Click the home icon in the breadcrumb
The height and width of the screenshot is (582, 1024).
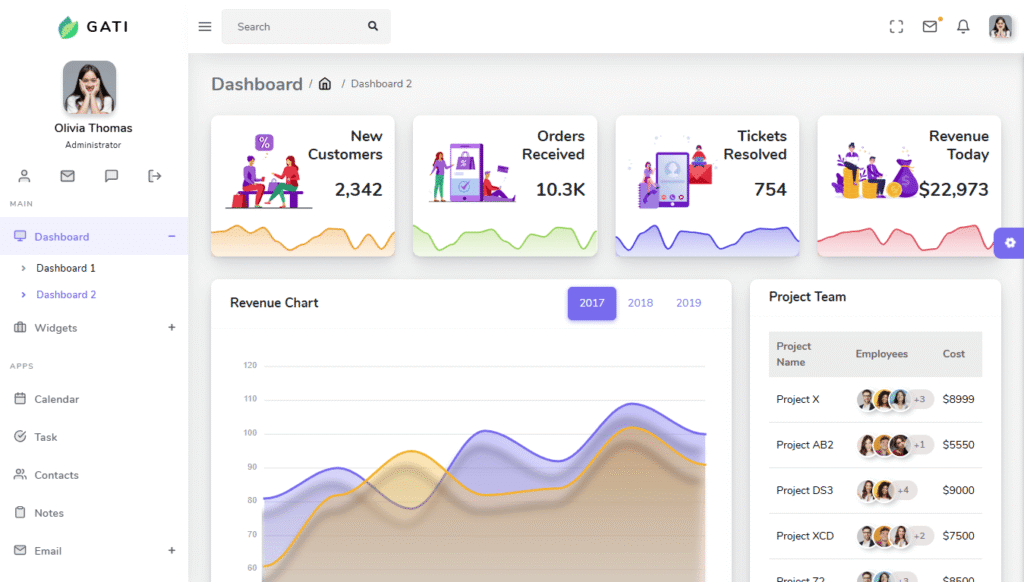(325, 84)
